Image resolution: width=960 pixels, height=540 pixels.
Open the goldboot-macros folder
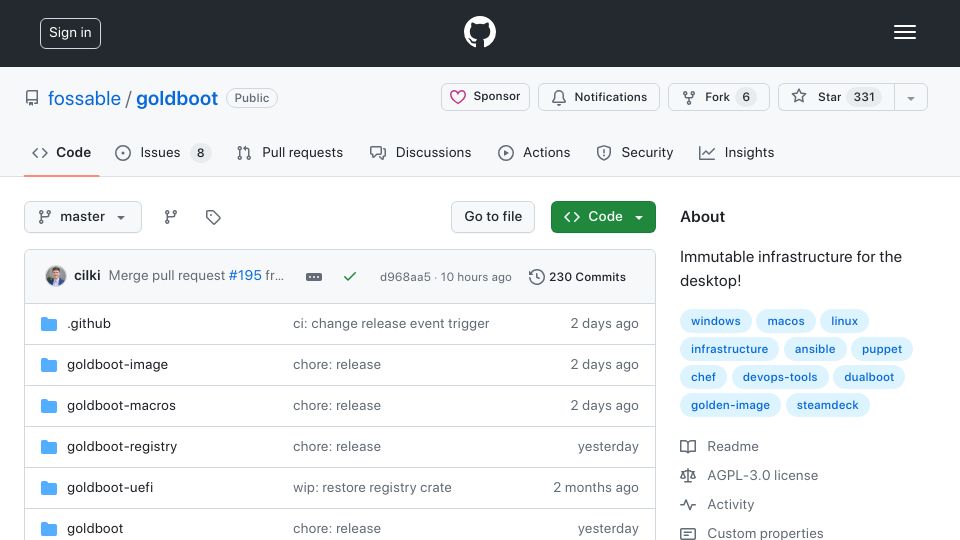coord(121,405)
